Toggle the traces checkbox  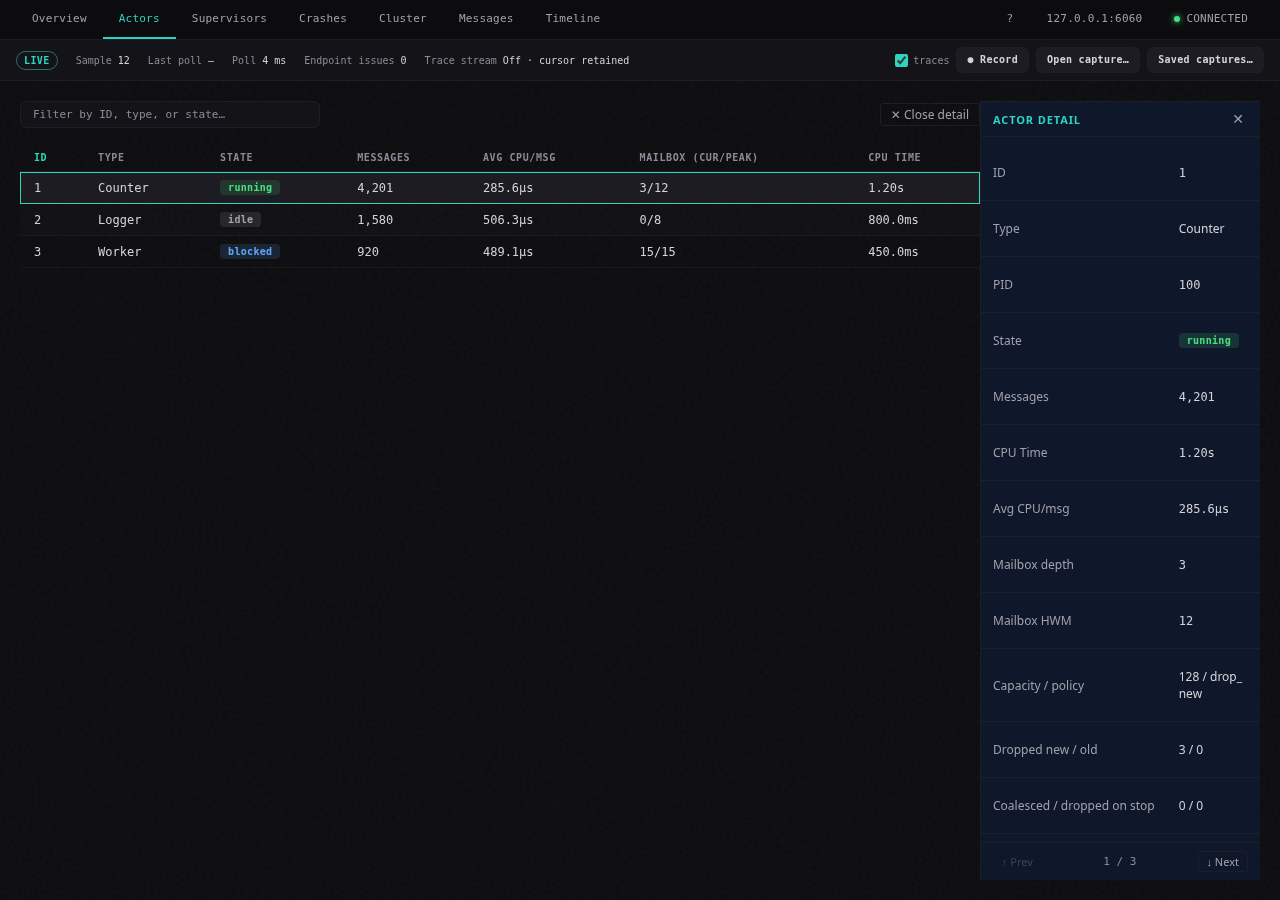pos(901,60)
